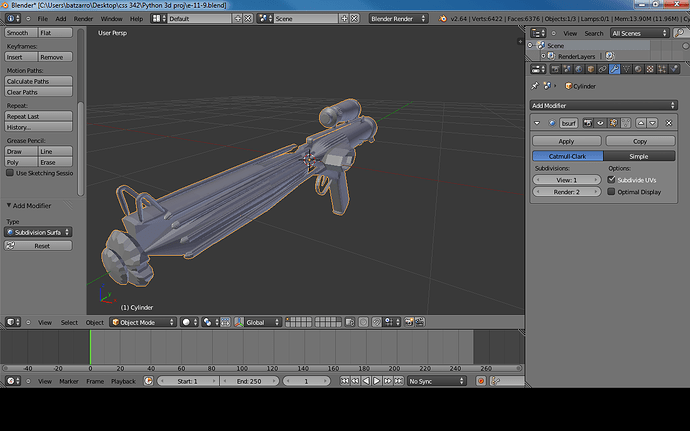The width and height of the screenshot is (690, 431).
Task: Select Catmull-Clark subdivision type
Action: [568, 156]
